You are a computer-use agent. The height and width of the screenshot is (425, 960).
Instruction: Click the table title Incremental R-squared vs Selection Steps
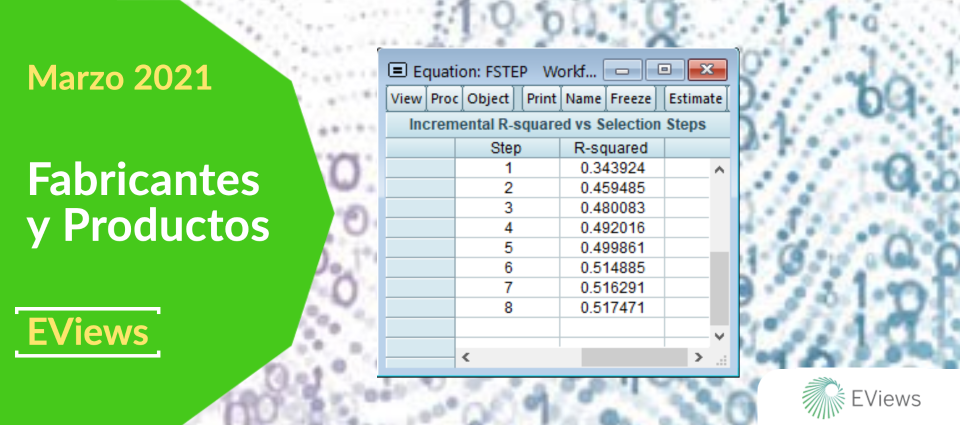[x=557, y=125]
